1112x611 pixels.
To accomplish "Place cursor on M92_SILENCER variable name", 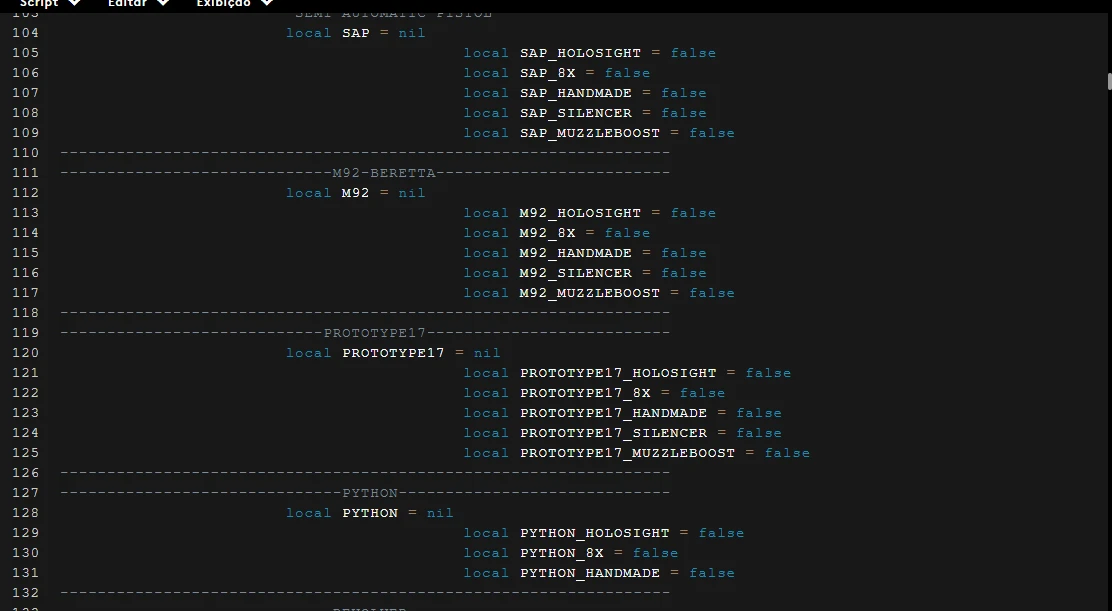I will point(575,273).
